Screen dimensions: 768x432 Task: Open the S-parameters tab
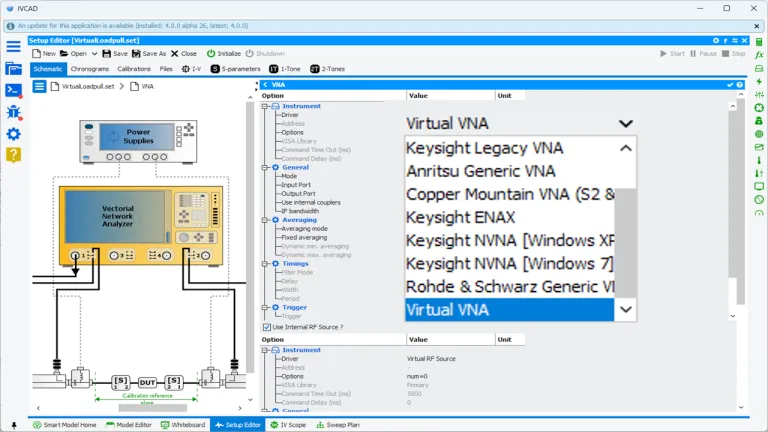point(236,69)
